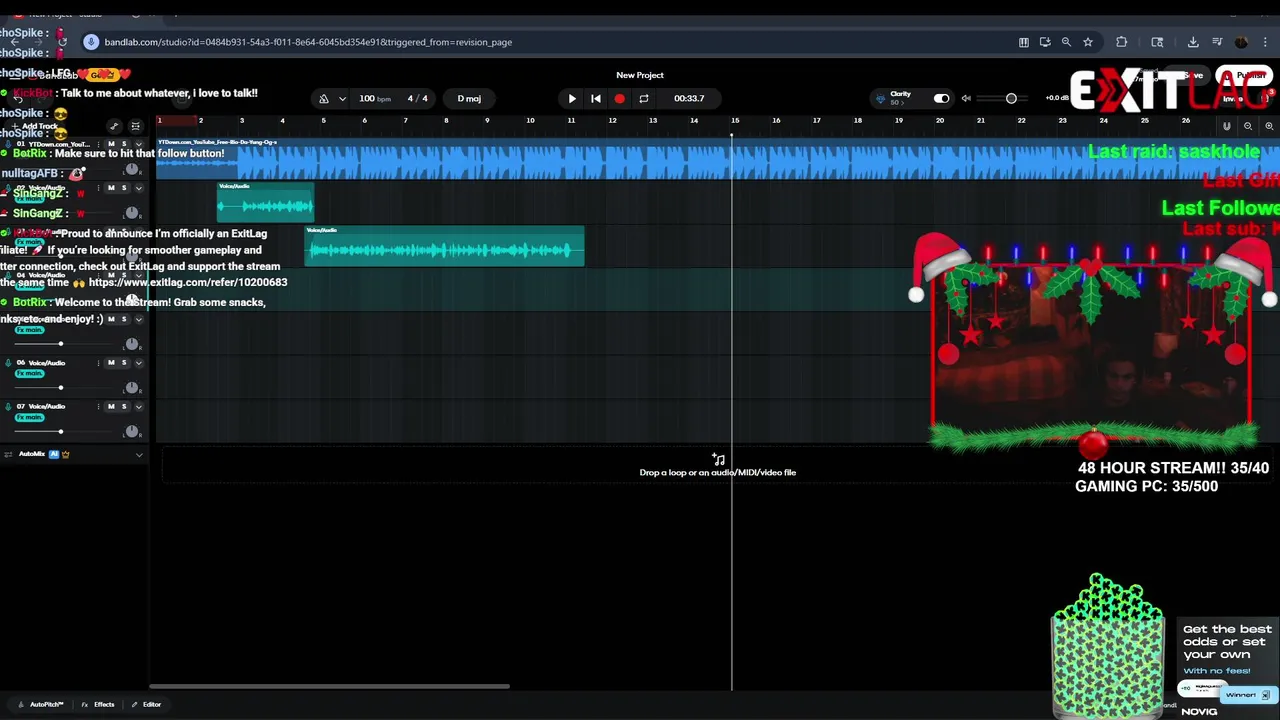Open track 01 options menu dots
Screen dimensions: 1280x720
coord(99,144)
